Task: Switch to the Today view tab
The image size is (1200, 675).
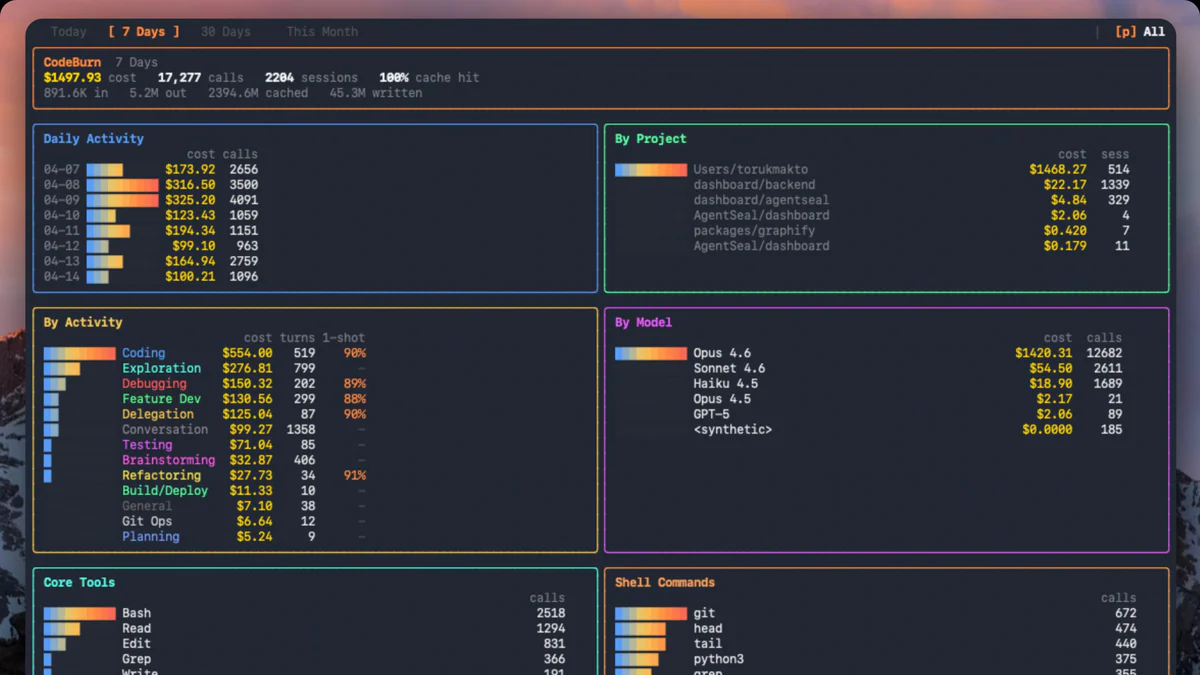Action: (x=67, y=31)
